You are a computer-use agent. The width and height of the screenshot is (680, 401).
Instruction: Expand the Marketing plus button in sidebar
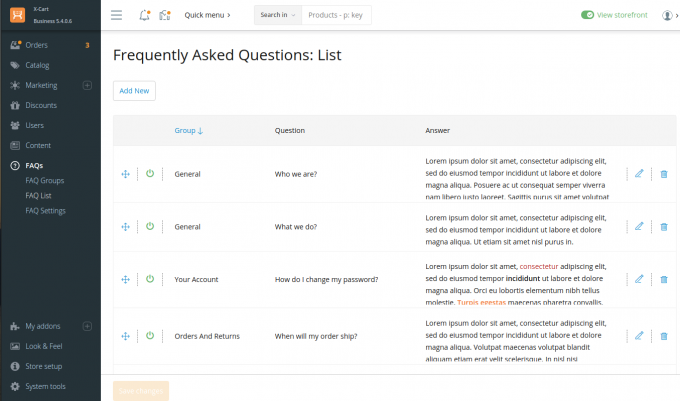tap(87, 85)
